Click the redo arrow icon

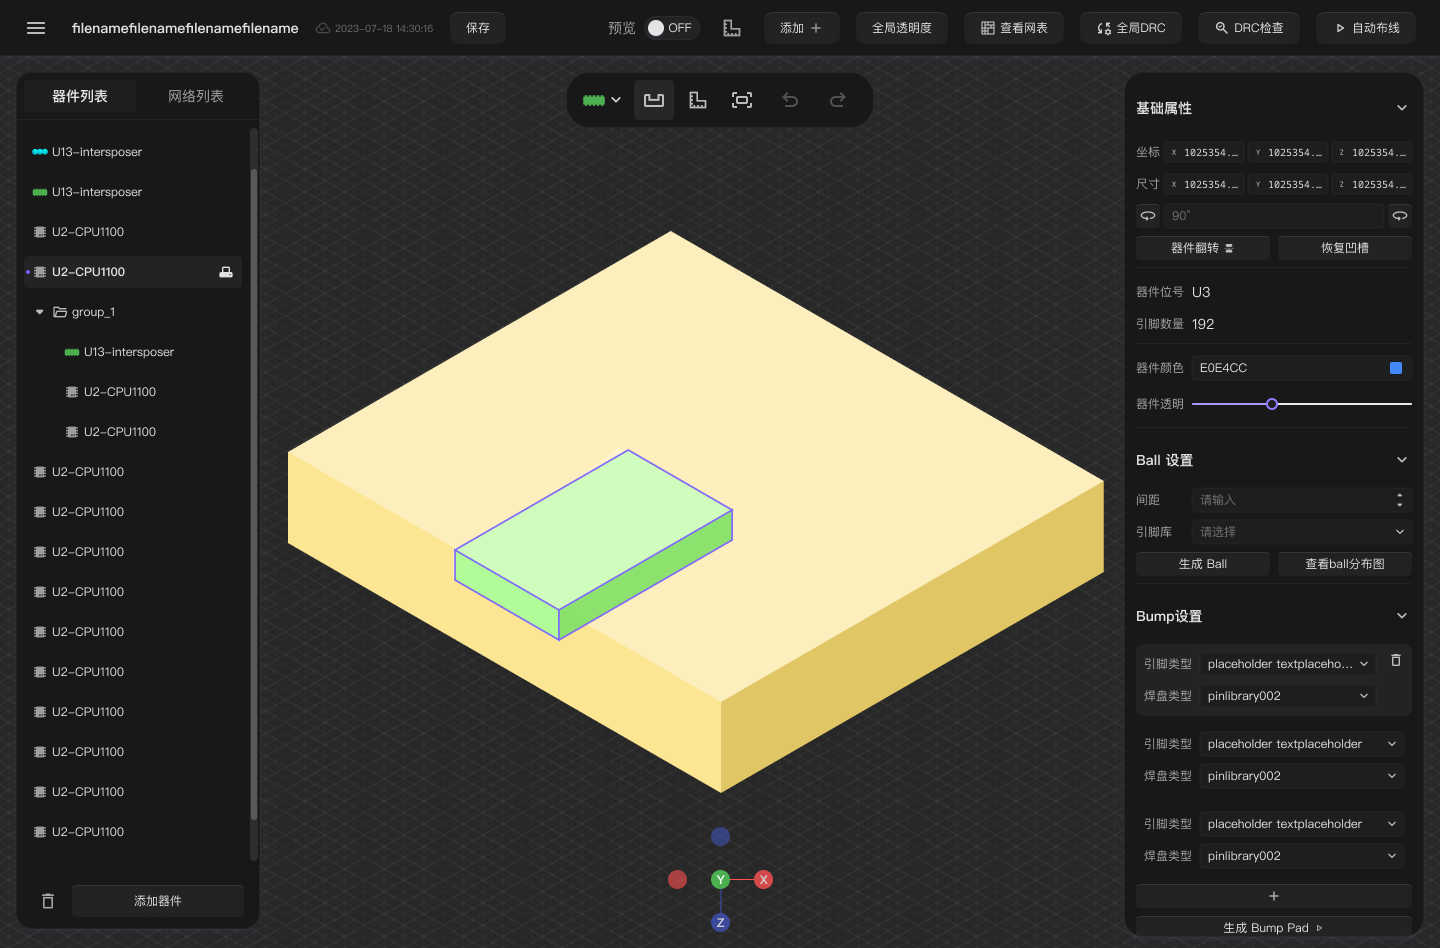click(837, 100)
